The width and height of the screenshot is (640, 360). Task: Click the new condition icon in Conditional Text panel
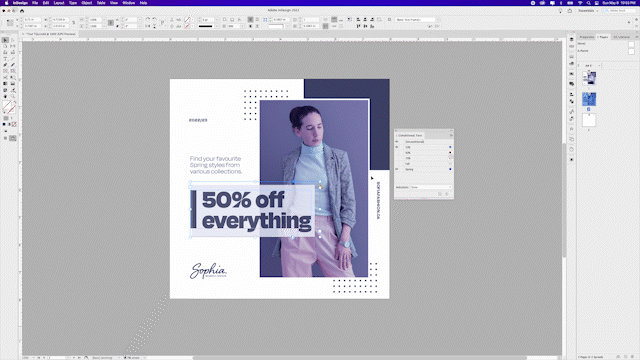click(x=440, y=194)
